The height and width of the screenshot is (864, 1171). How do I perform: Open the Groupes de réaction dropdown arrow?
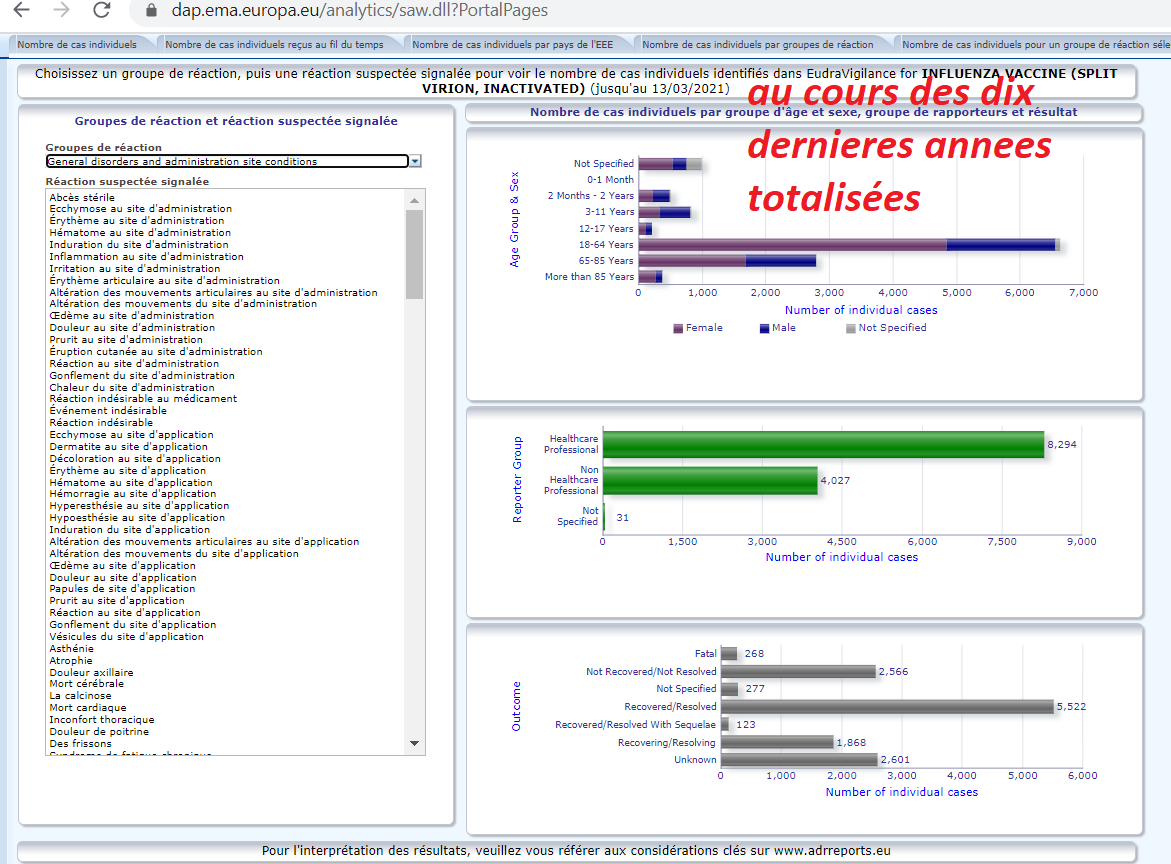pyautogui.click(x=415, y=161)
